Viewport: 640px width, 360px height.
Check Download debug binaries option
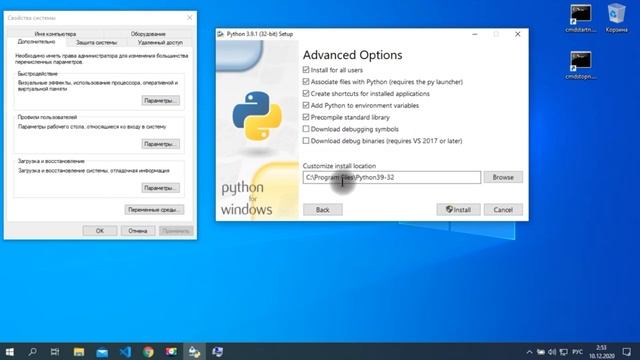[306, 141]
